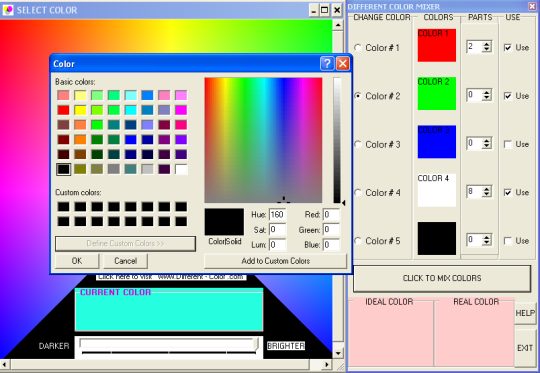Click the CLICK TO MIX COLORS button

pyautogui.click(x=442, y=278)
